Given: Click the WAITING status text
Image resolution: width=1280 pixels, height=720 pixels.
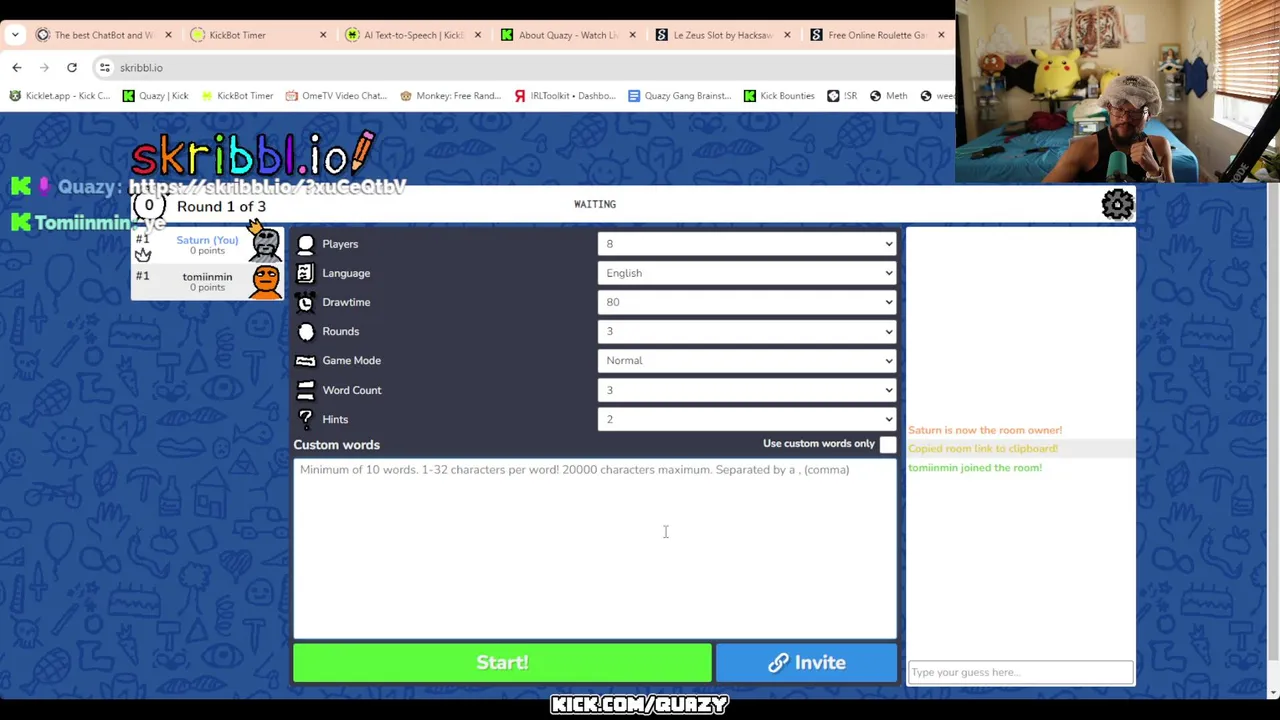Looking at the screenshot, I should [x=595, y=204].
